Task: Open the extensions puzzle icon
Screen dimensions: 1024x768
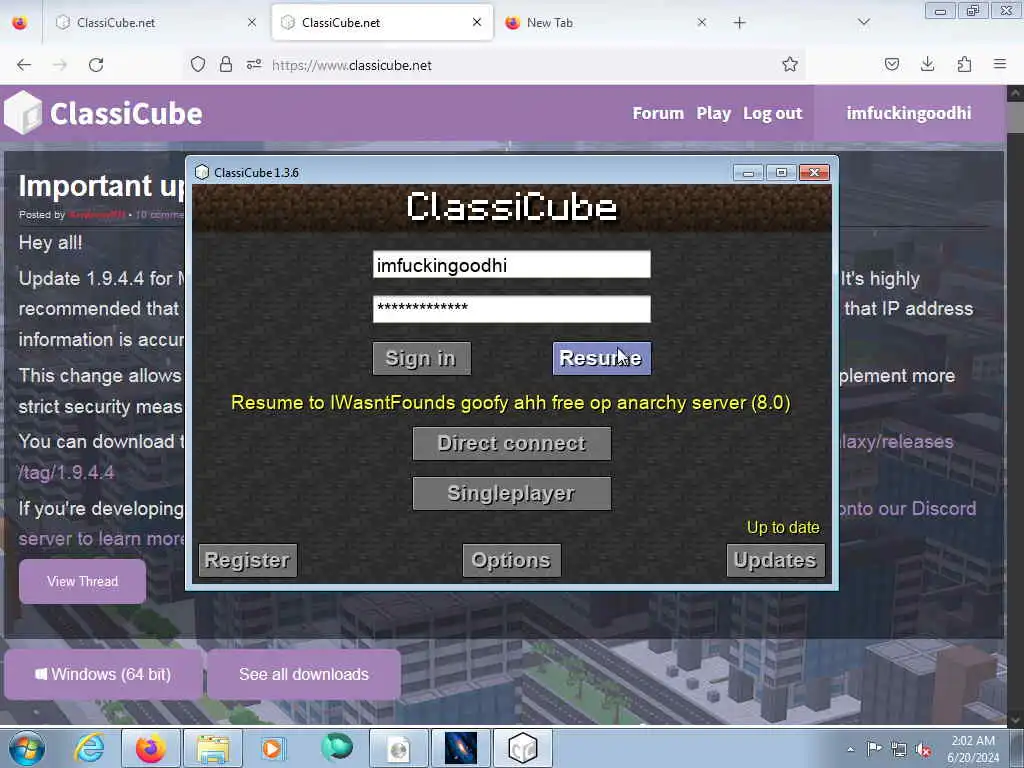Action: [964, 64]
